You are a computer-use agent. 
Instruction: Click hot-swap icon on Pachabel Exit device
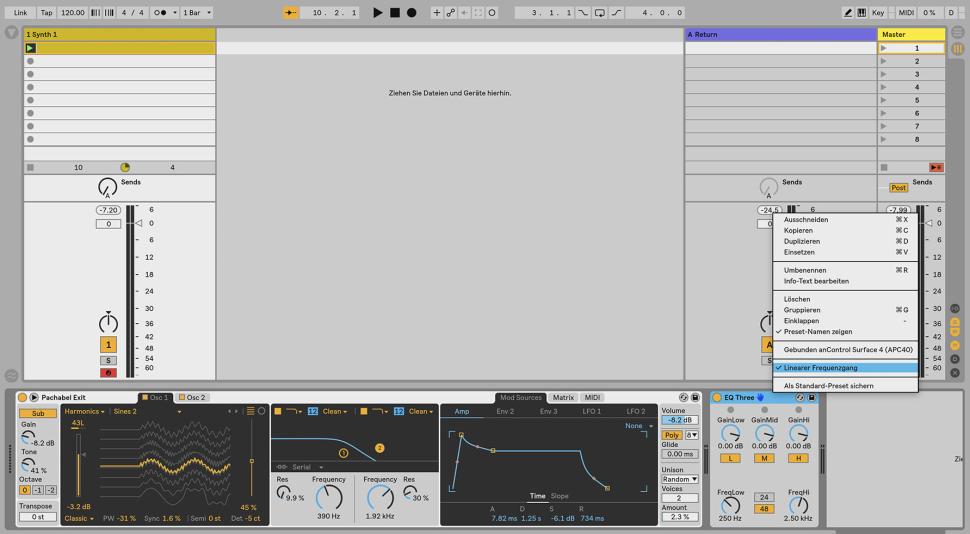683,398
